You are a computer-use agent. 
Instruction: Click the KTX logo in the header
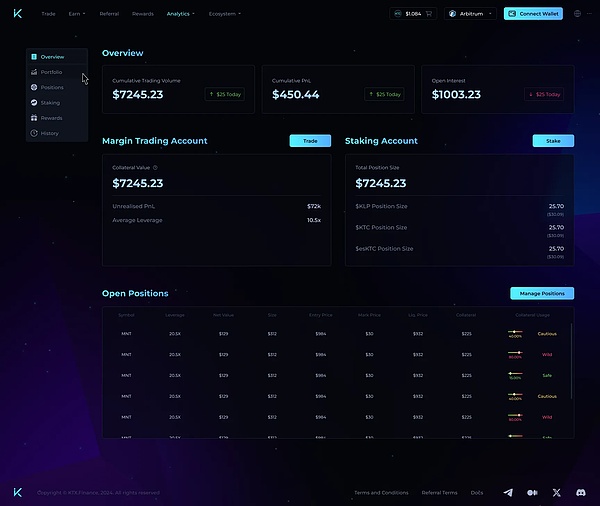point(18,14)
